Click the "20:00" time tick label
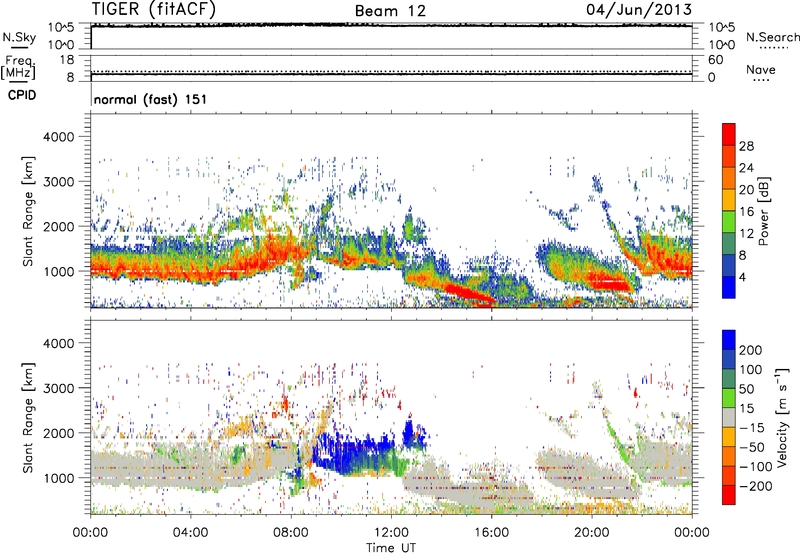 (x=591, y=533)
